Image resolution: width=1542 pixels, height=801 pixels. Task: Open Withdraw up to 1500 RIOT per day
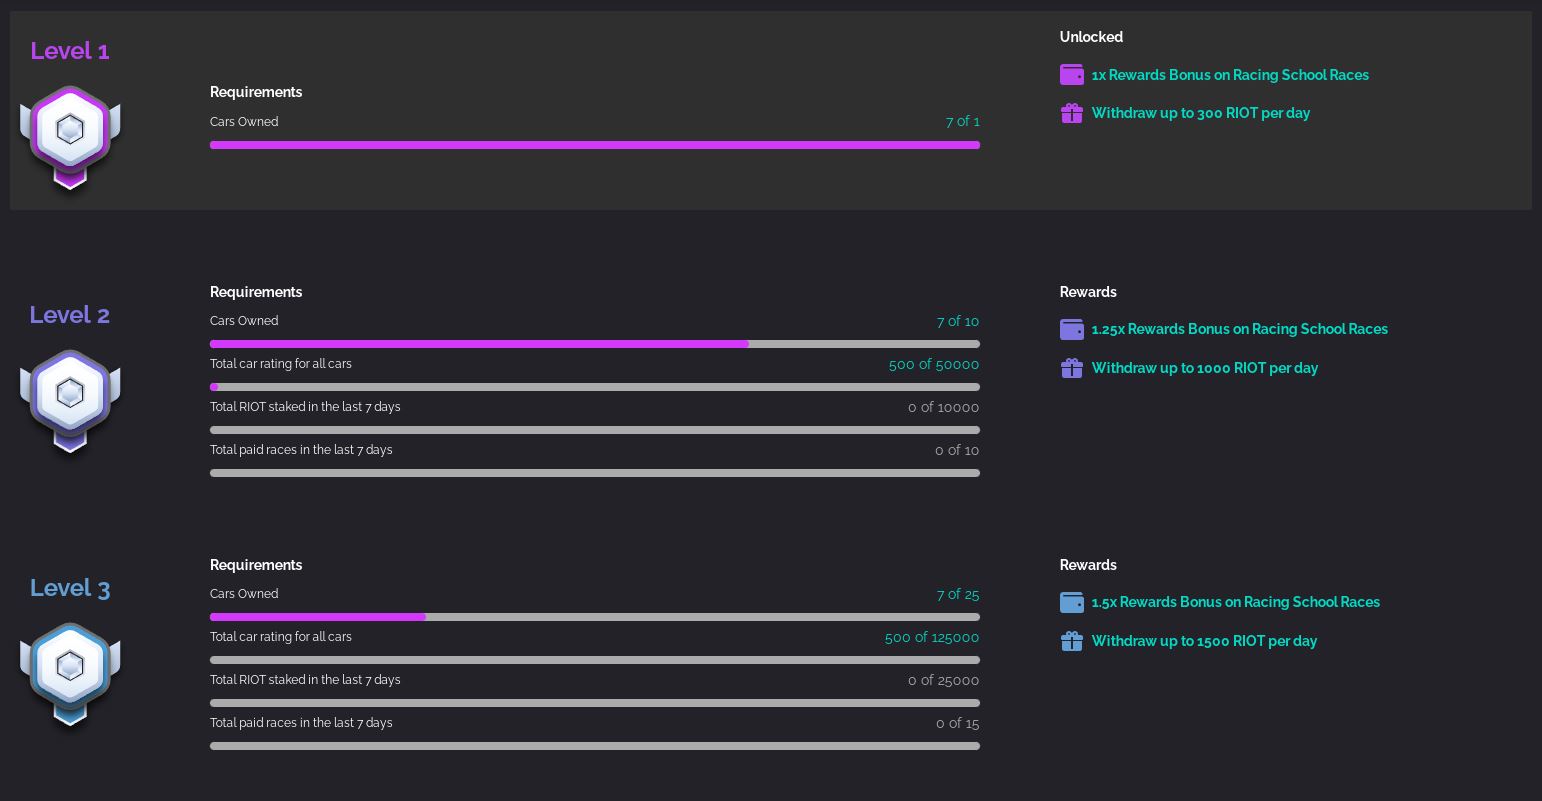click(x=1204, y=641)
